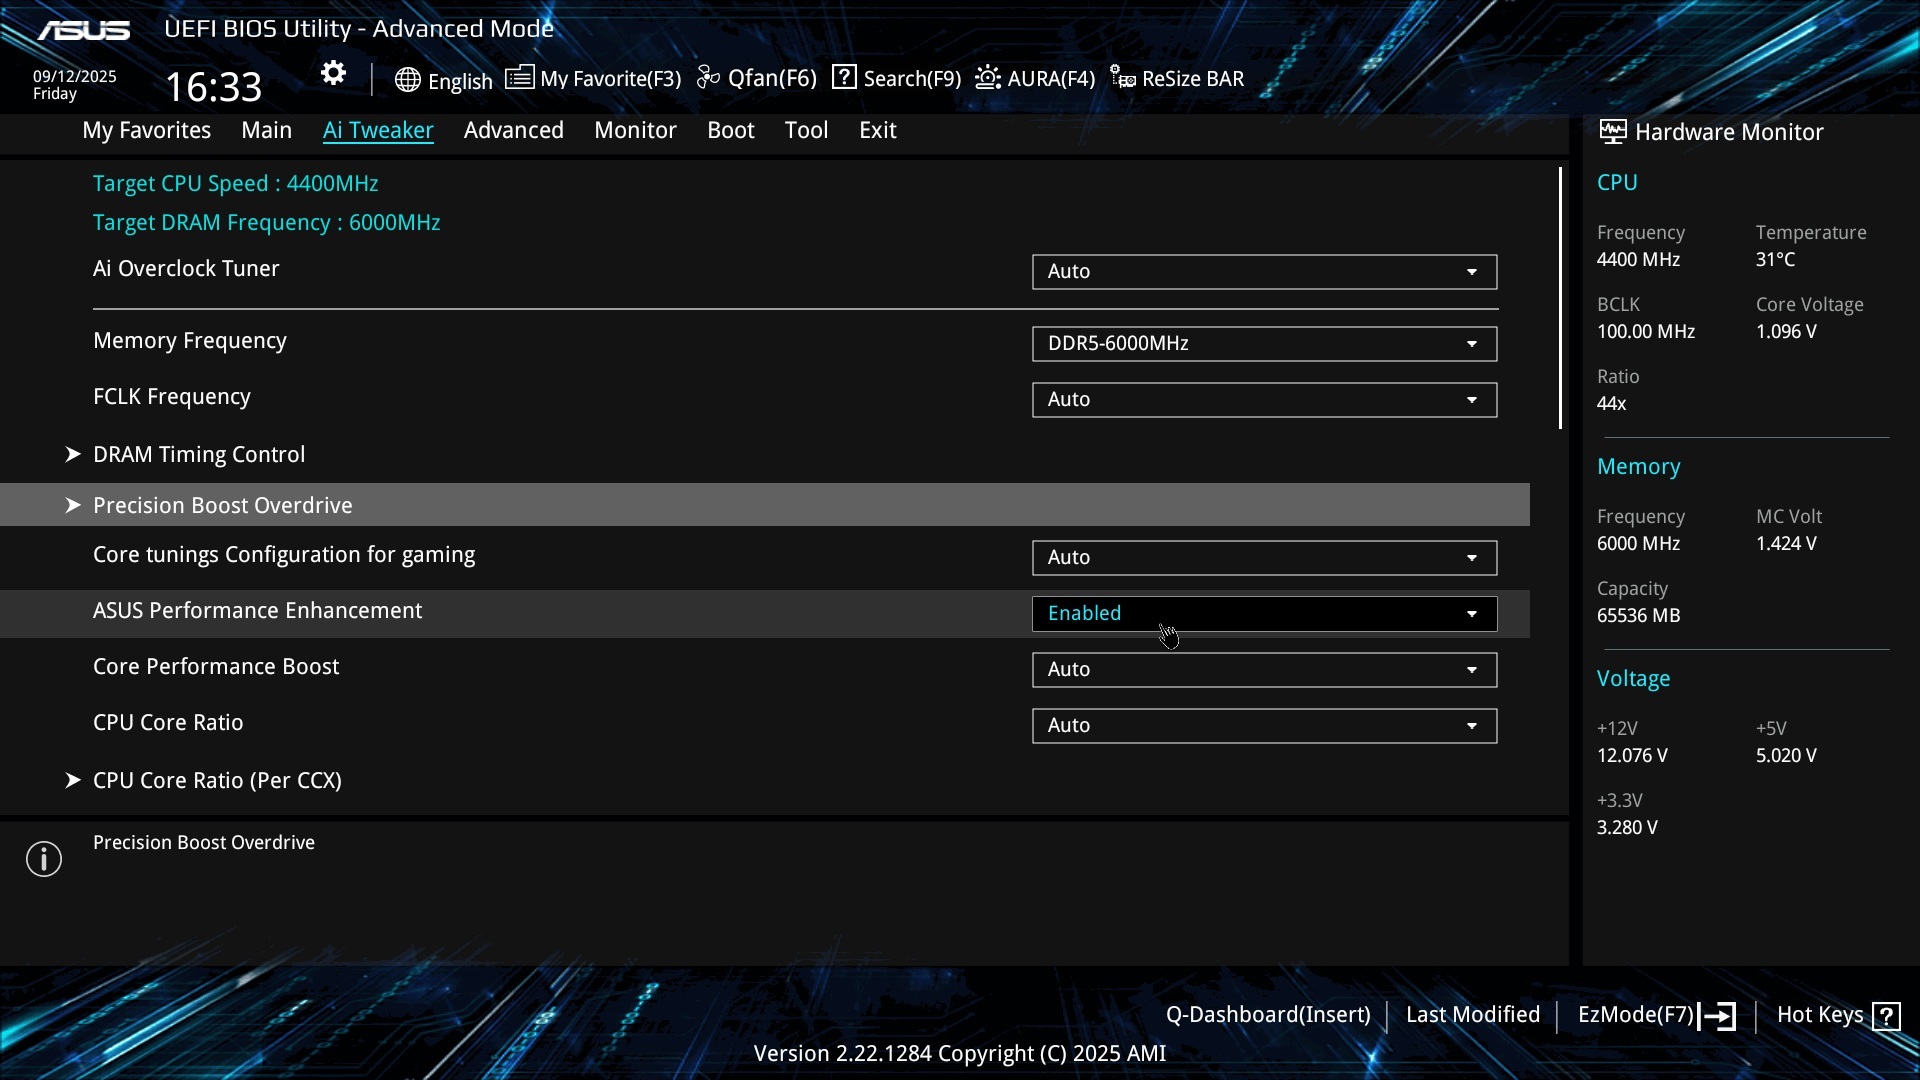Open FCLK Frequency dropdown
The width and height of the screenshot is (1920, 1080).
tap(1264, 400)
